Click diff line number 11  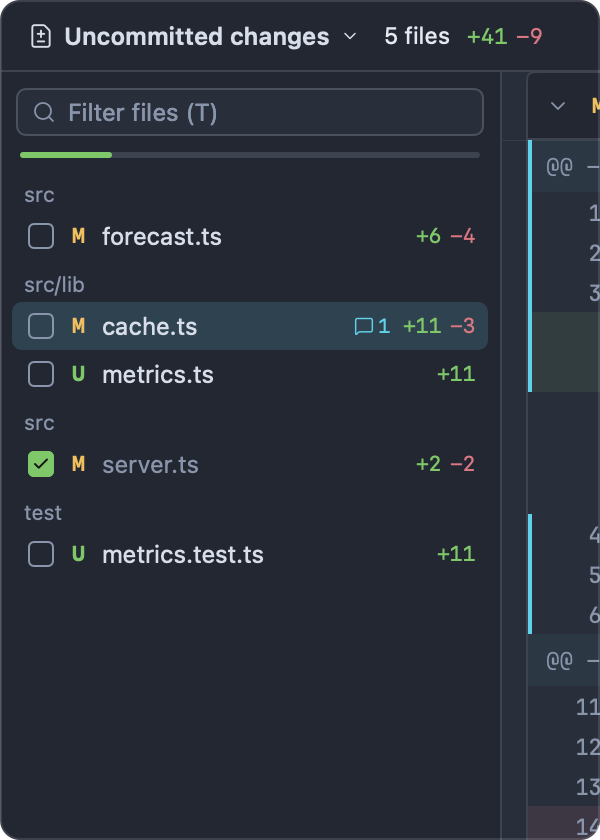pos(588,708)
